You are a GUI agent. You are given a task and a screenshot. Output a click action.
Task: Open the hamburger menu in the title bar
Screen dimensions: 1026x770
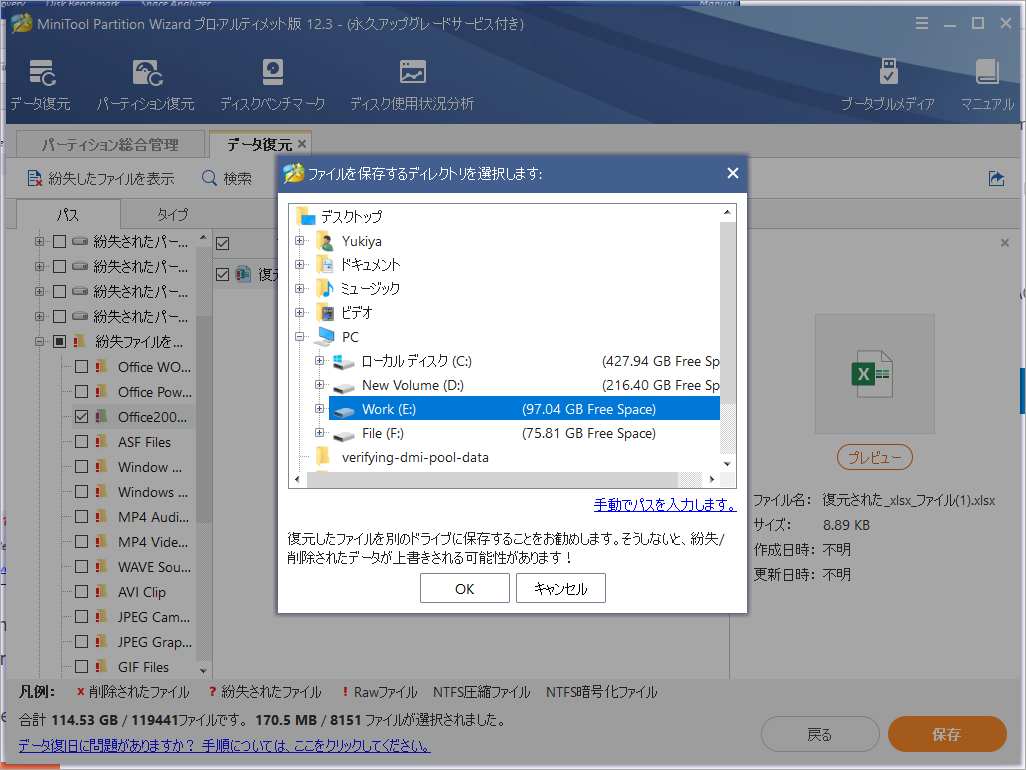[x=921, y=24]
